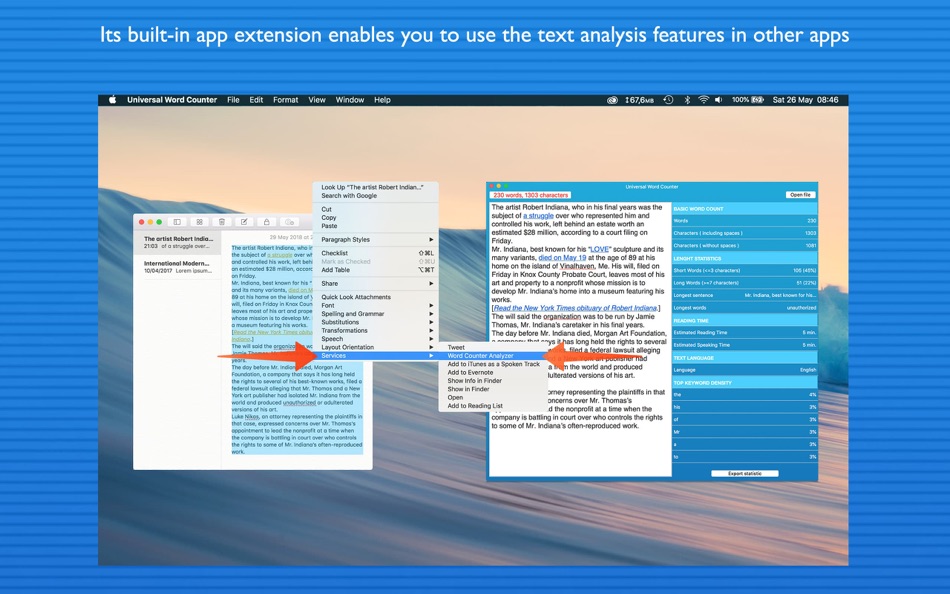Click the battery status icon
Screen dimensions: 950x594
coord(757,100)
